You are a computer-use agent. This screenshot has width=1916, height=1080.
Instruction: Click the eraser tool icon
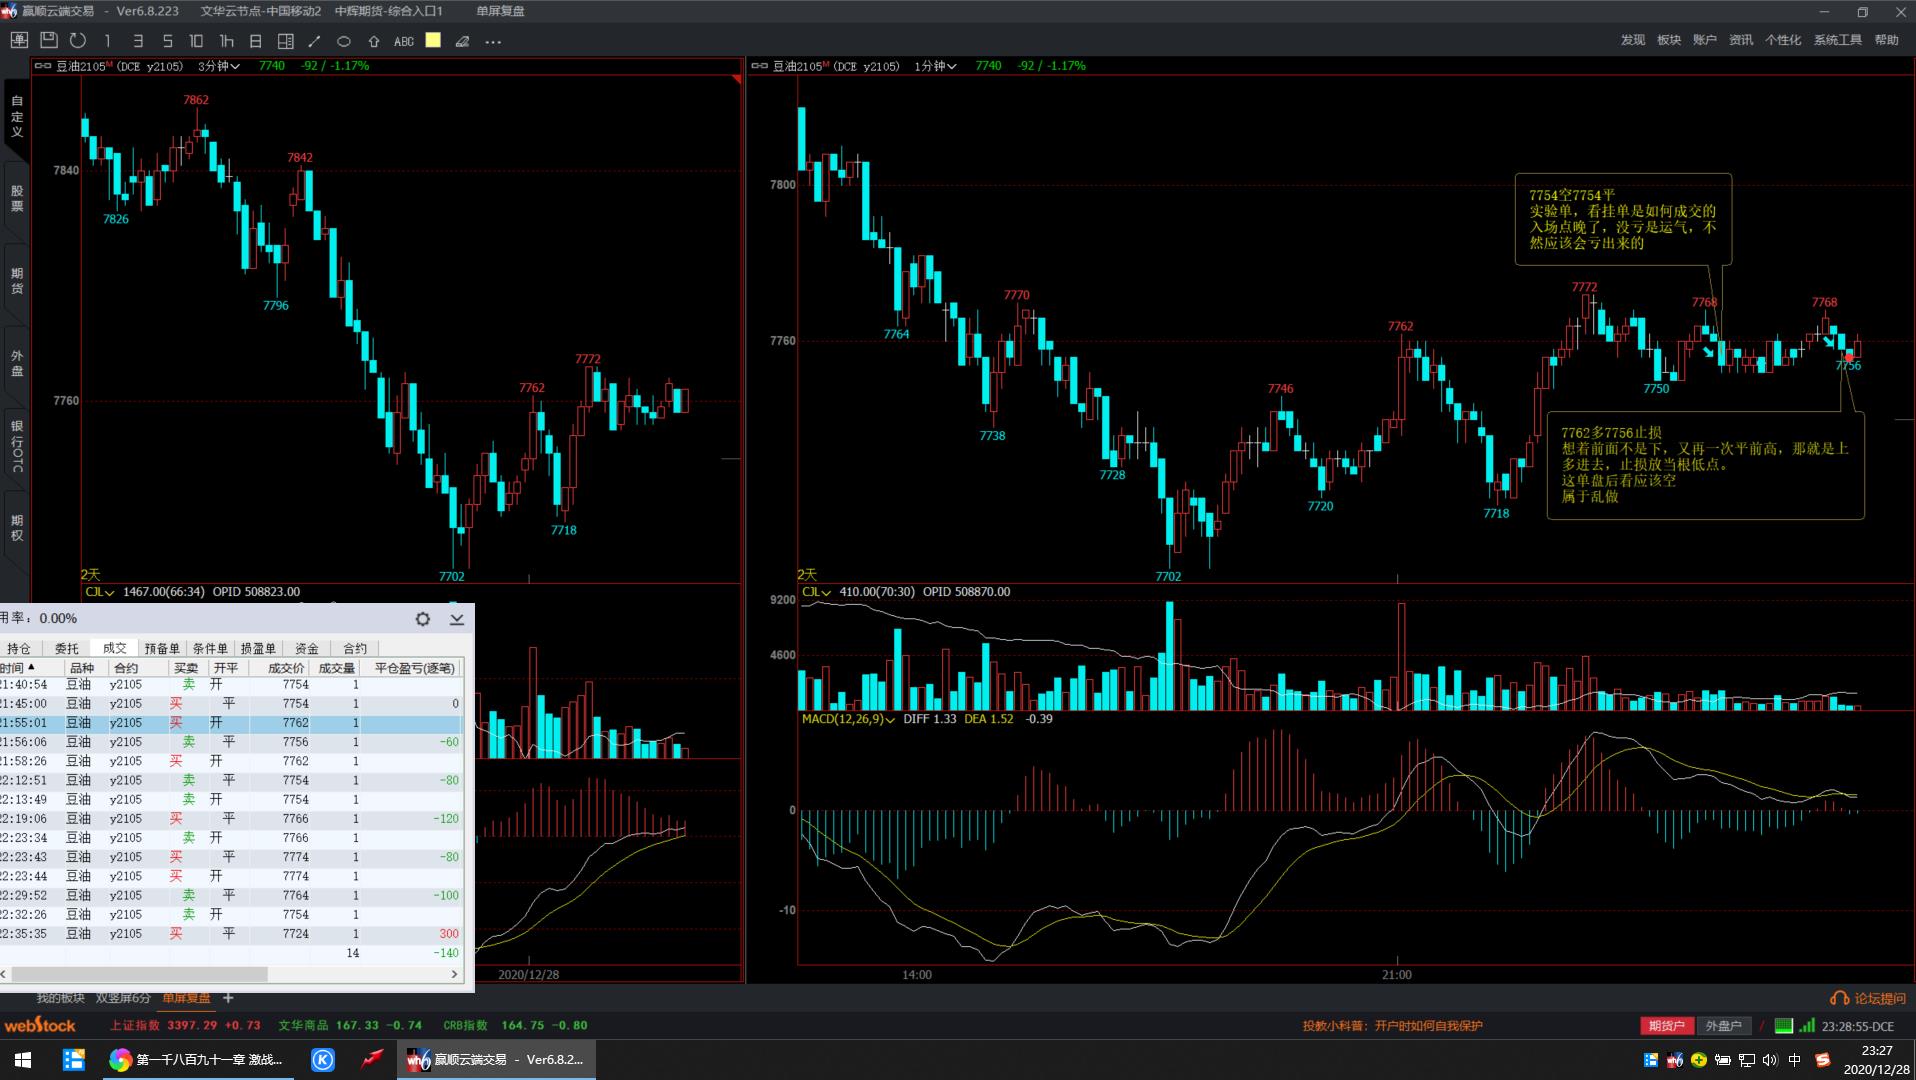click(462, 41)
